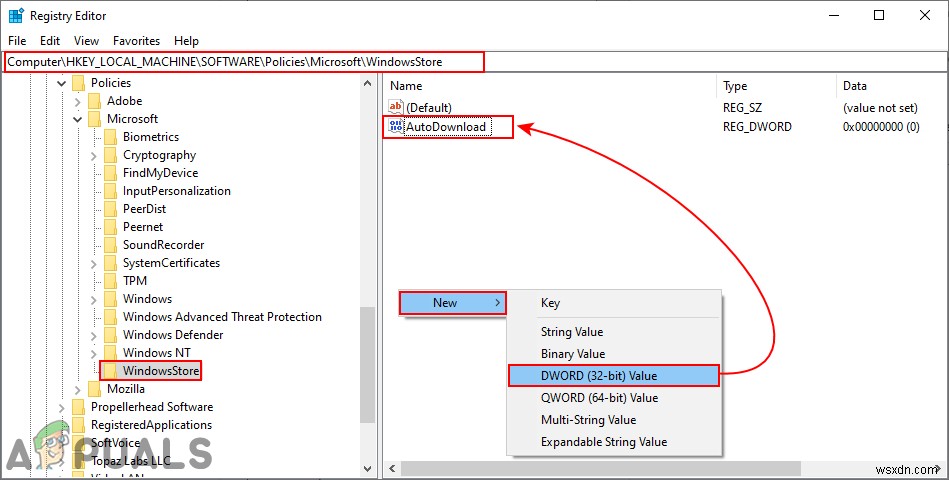Expand the Windows key arrow

pyautogui.click(x=93, y=299)
